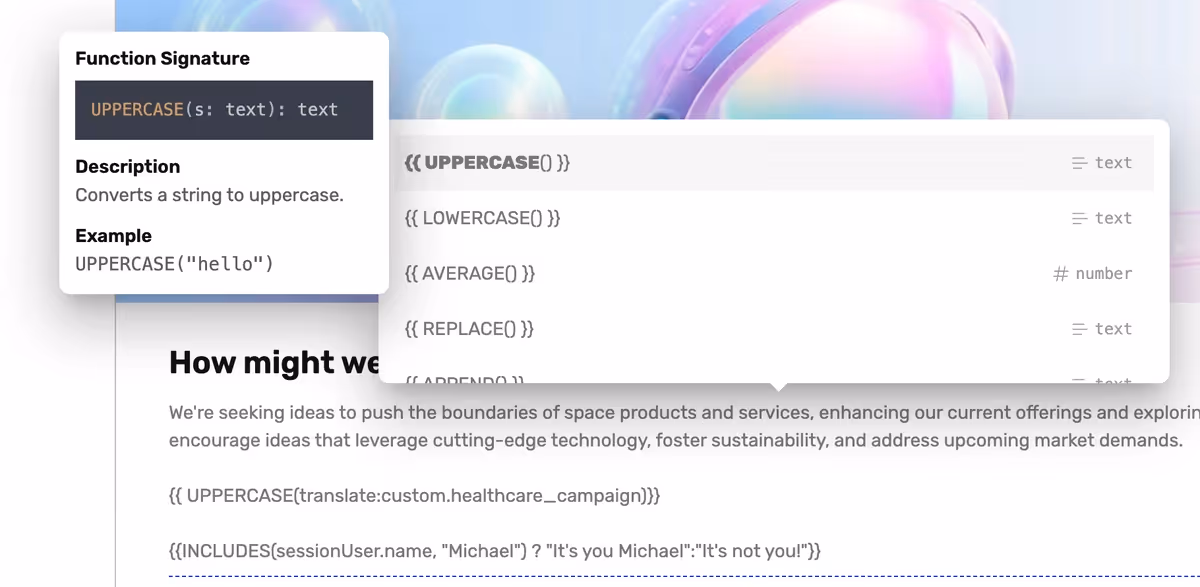1200x587 pixels.
Task: Click the hash number icon beside AVERAGE
Action: 1061,274
